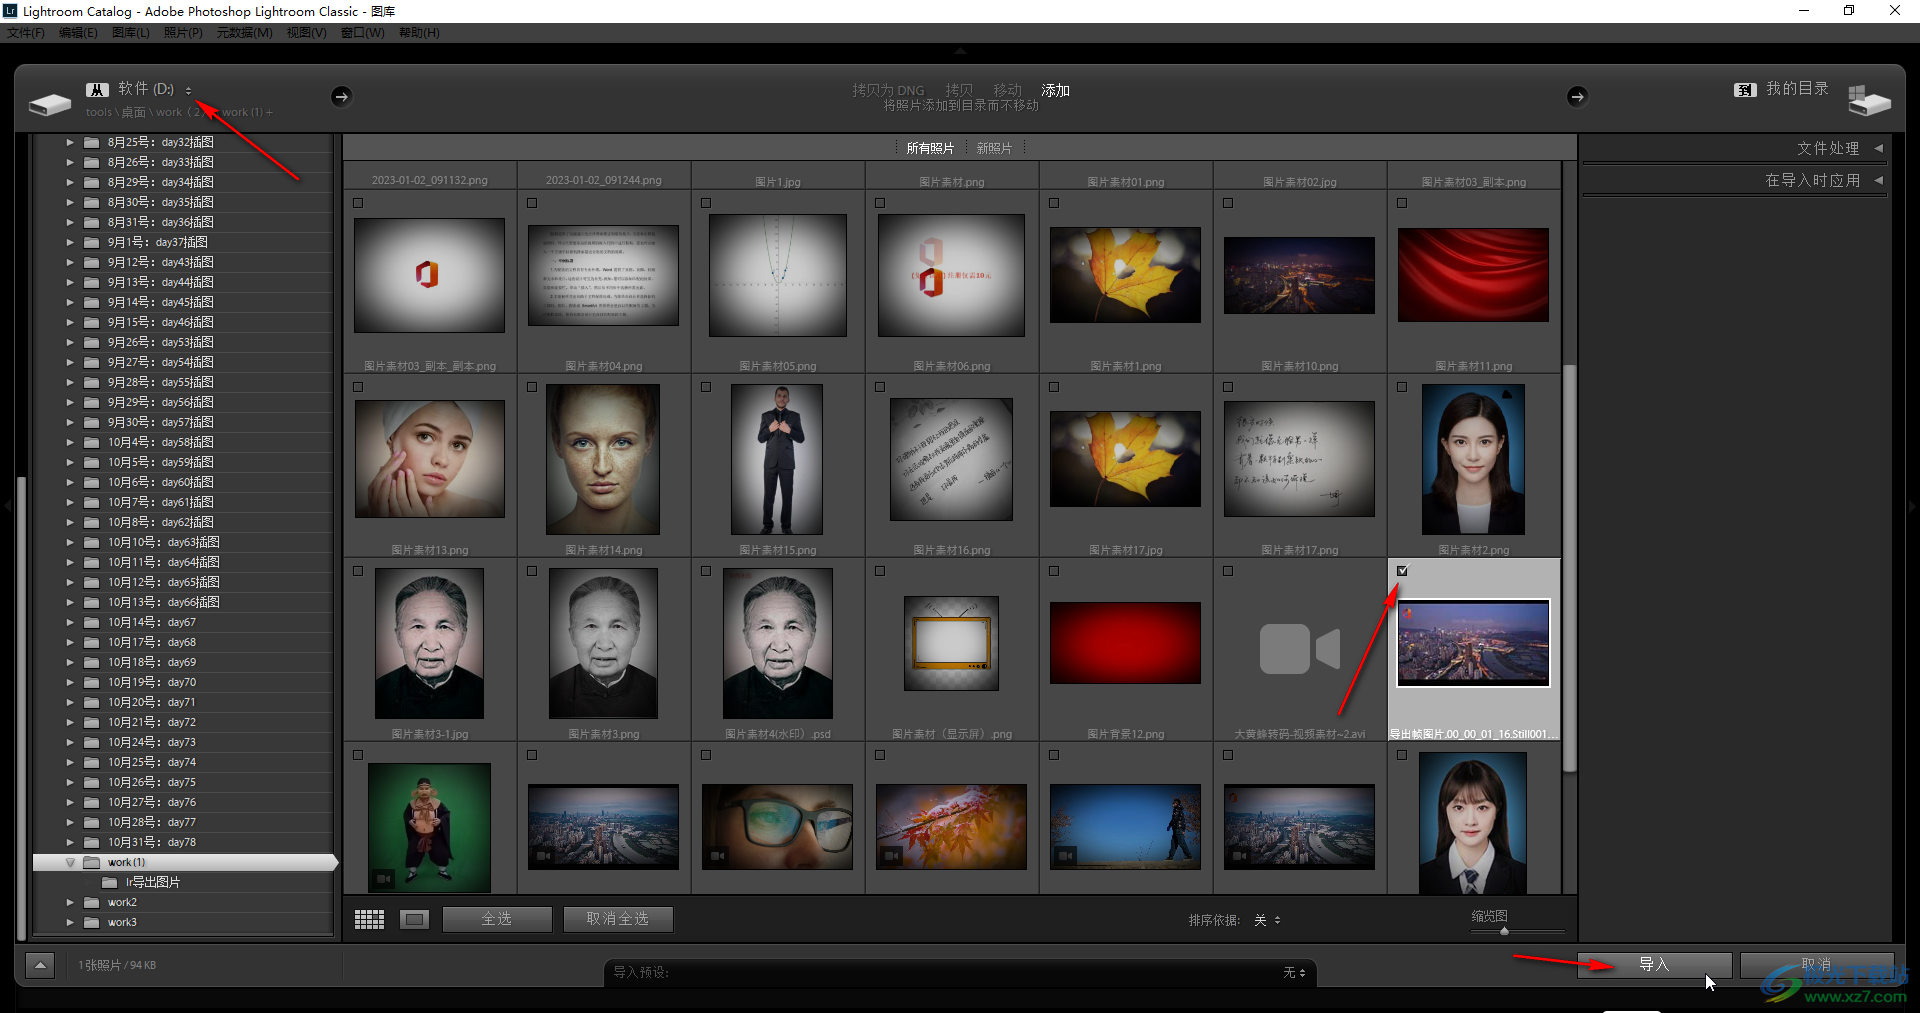Click the folder icon of 9月1号: day37插图
The width and height of the screenshot is (1920, 1013).
pyautogui.click(x=92, y=242)
